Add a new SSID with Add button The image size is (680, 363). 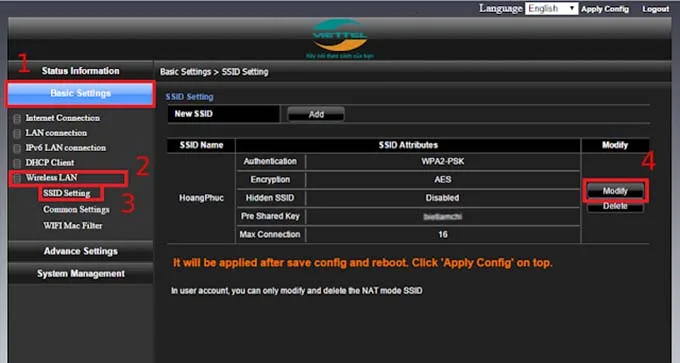tap(316, 114)
